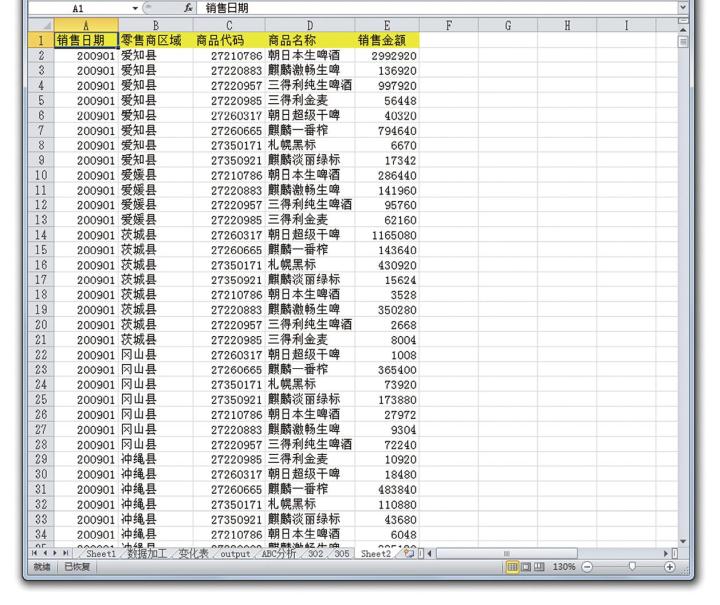Select header cell 销售日期
Viewport: 720px width, 605px height.
click(86, 40)
